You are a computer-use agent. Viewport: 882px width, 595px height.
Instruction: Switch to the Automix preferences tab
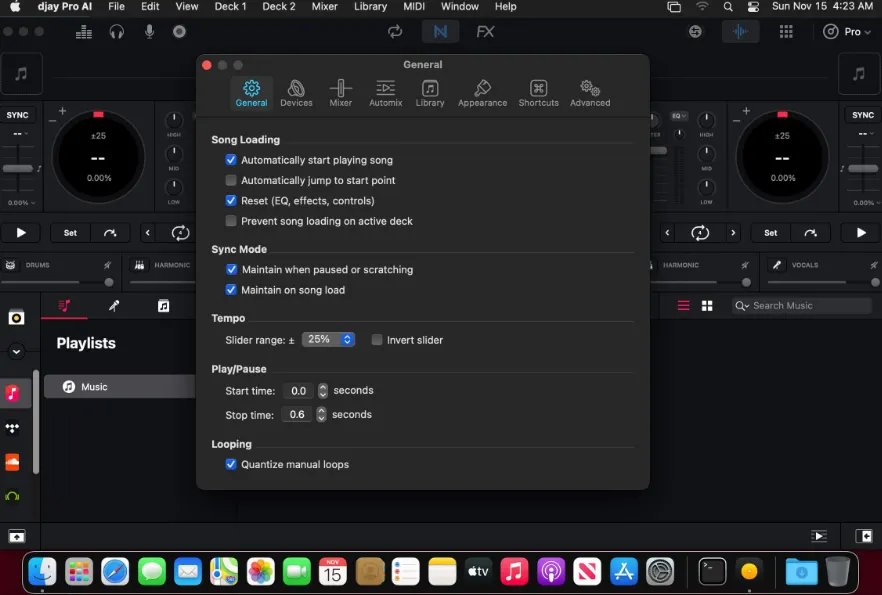[385, 93]
